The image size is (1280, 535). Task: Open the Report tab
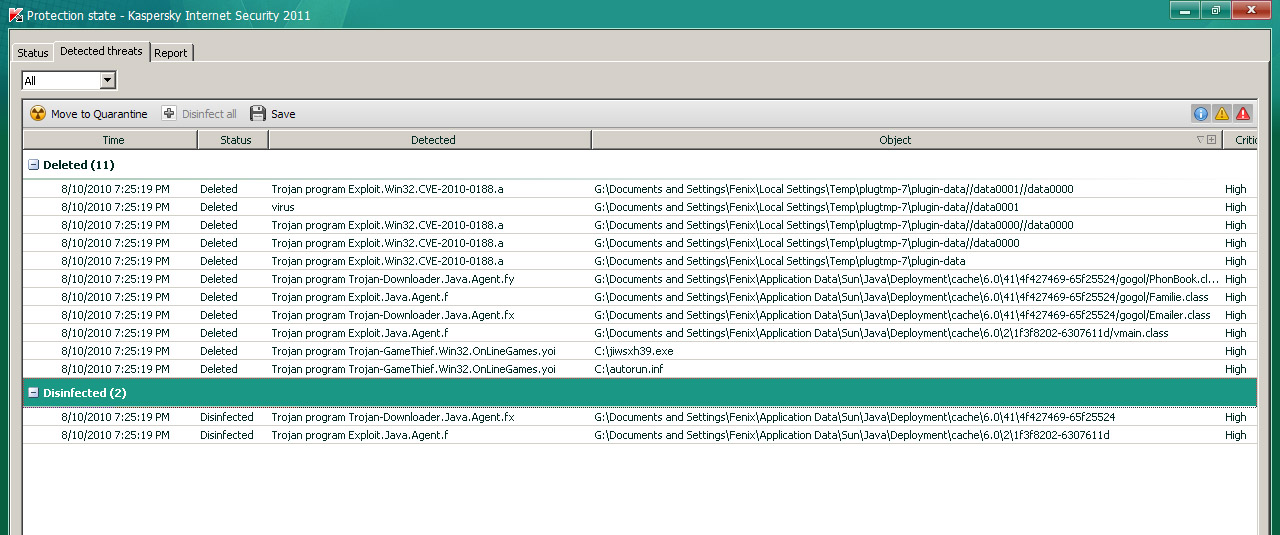(171, 53)
